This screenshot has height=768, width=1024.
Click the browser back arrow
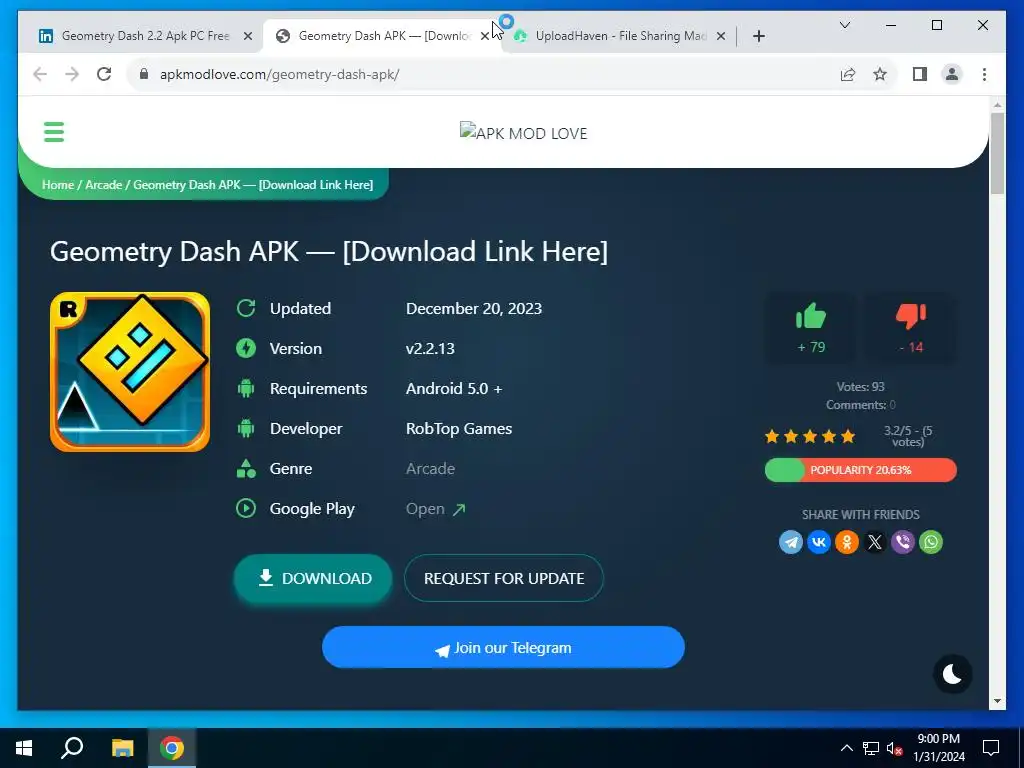40,74
